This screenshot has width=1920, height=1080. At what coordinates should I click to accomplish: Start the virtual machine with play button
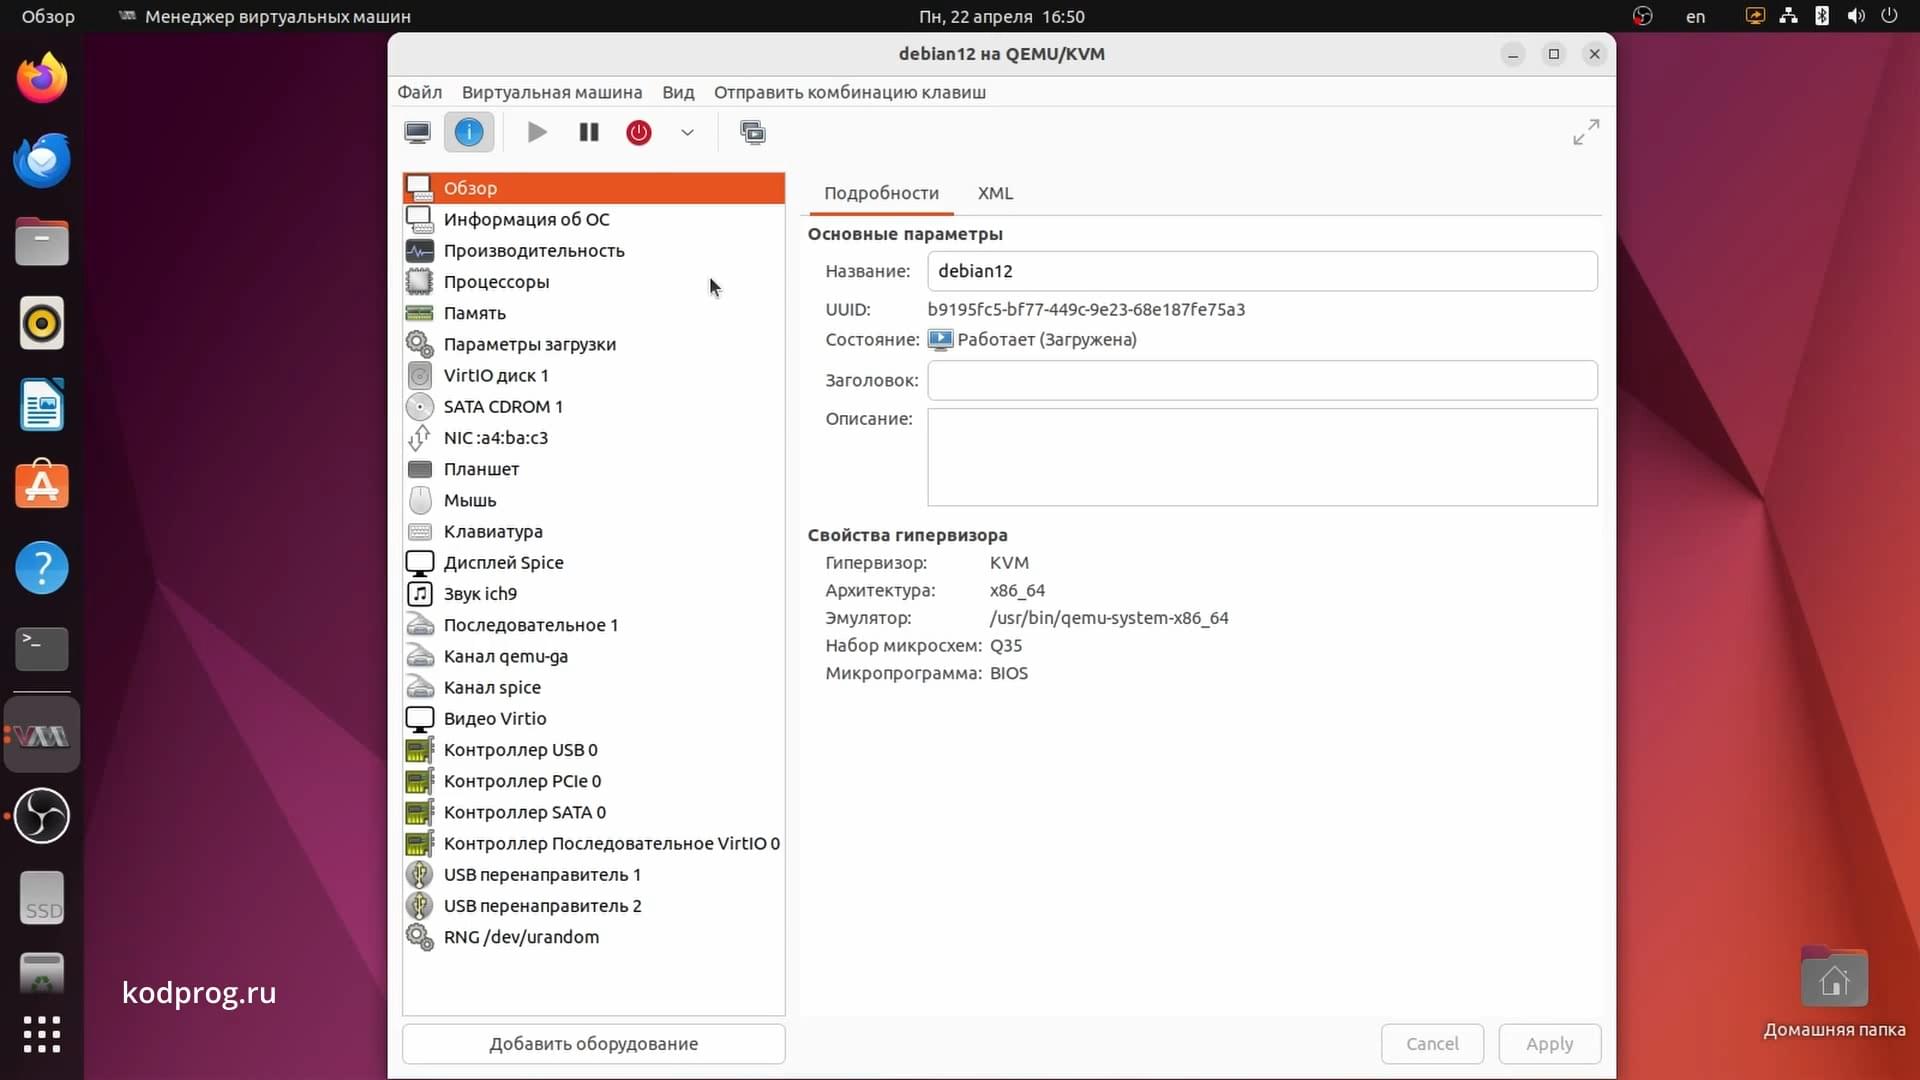click(x=537, y=132)
